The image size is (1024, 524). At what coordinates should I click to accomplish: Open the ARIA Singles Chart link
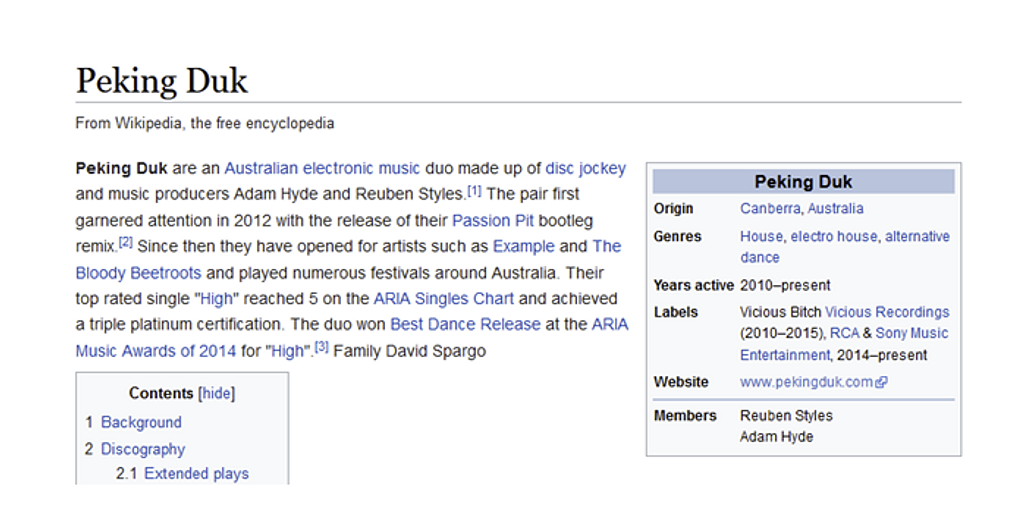(443, 298)
